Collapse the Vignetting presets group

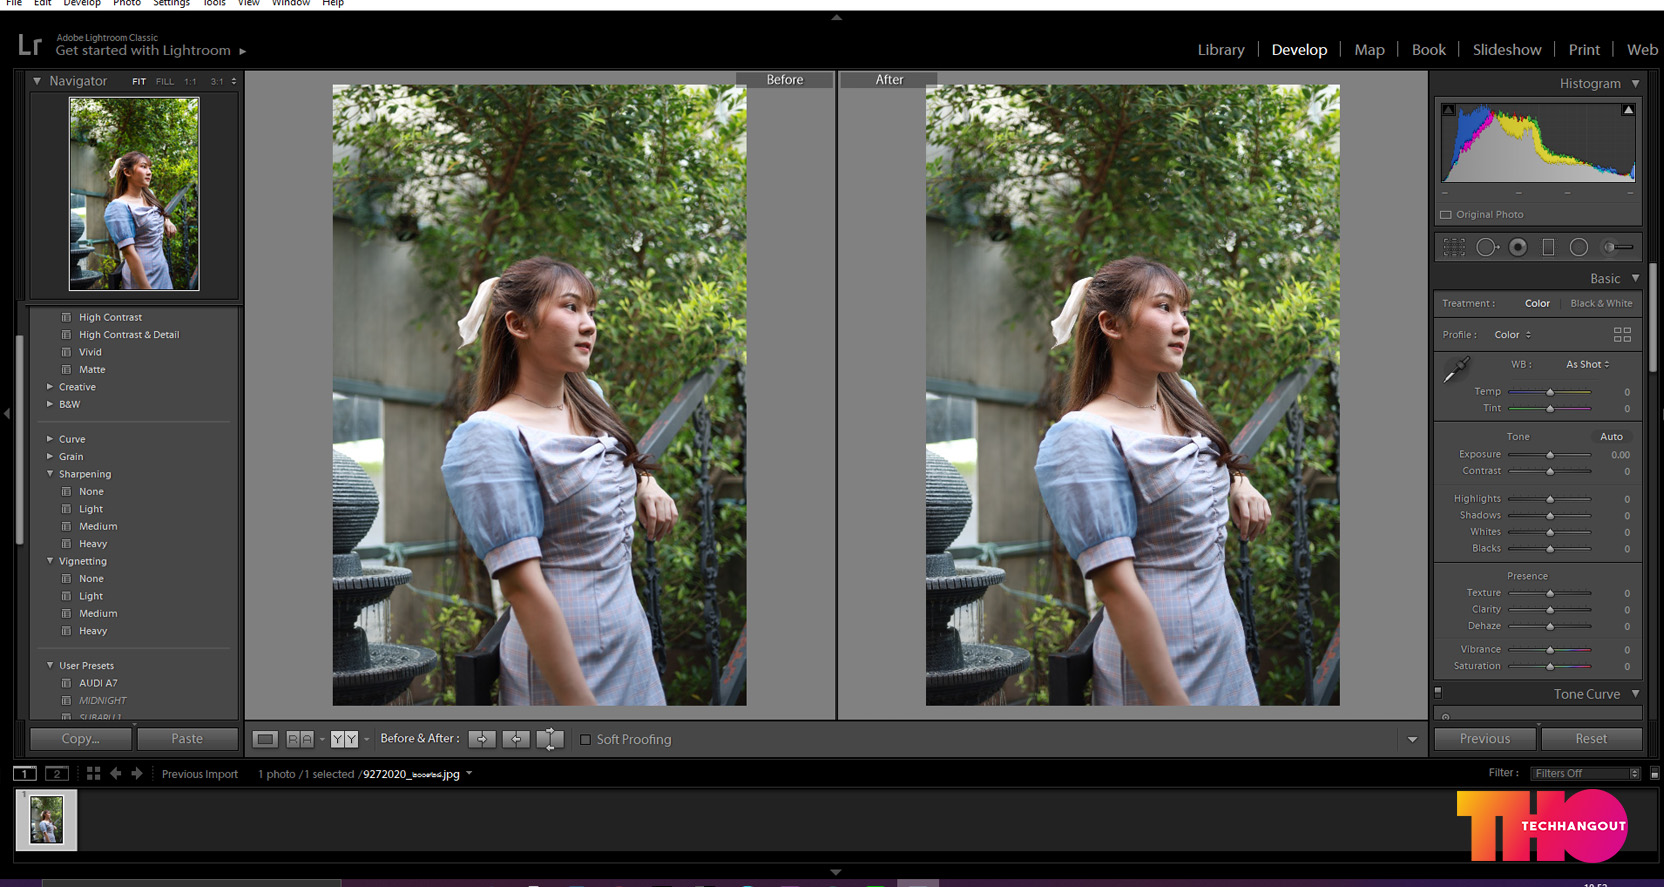click(50, 561)
